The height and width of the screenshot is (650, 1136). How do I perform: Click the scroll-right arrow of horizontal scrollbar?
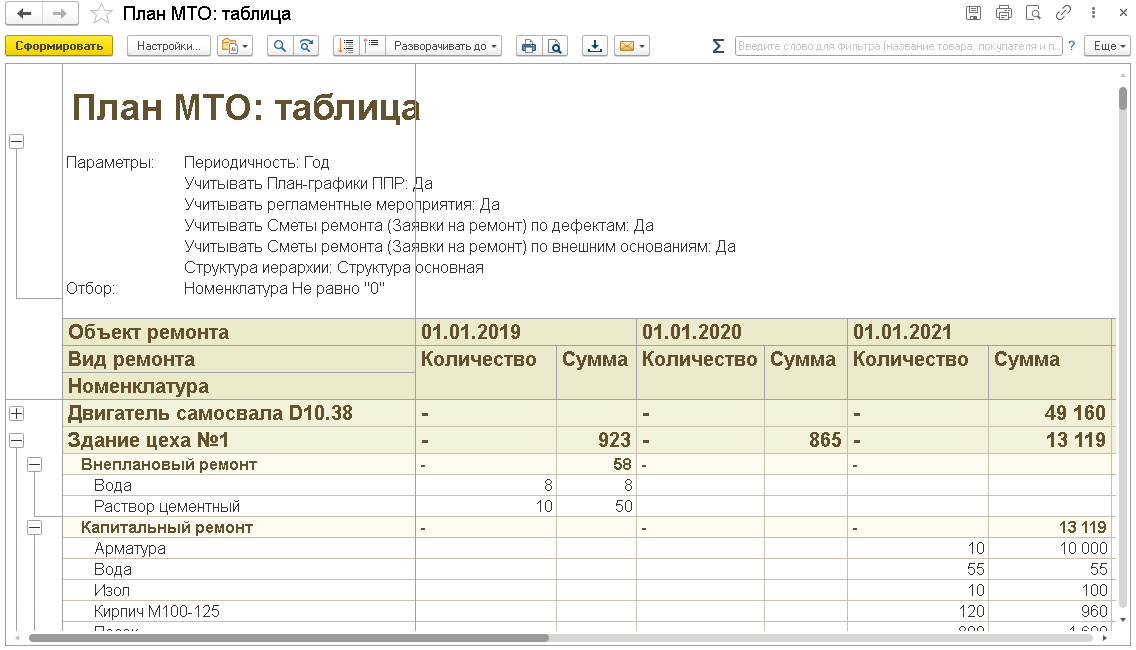1104,638
